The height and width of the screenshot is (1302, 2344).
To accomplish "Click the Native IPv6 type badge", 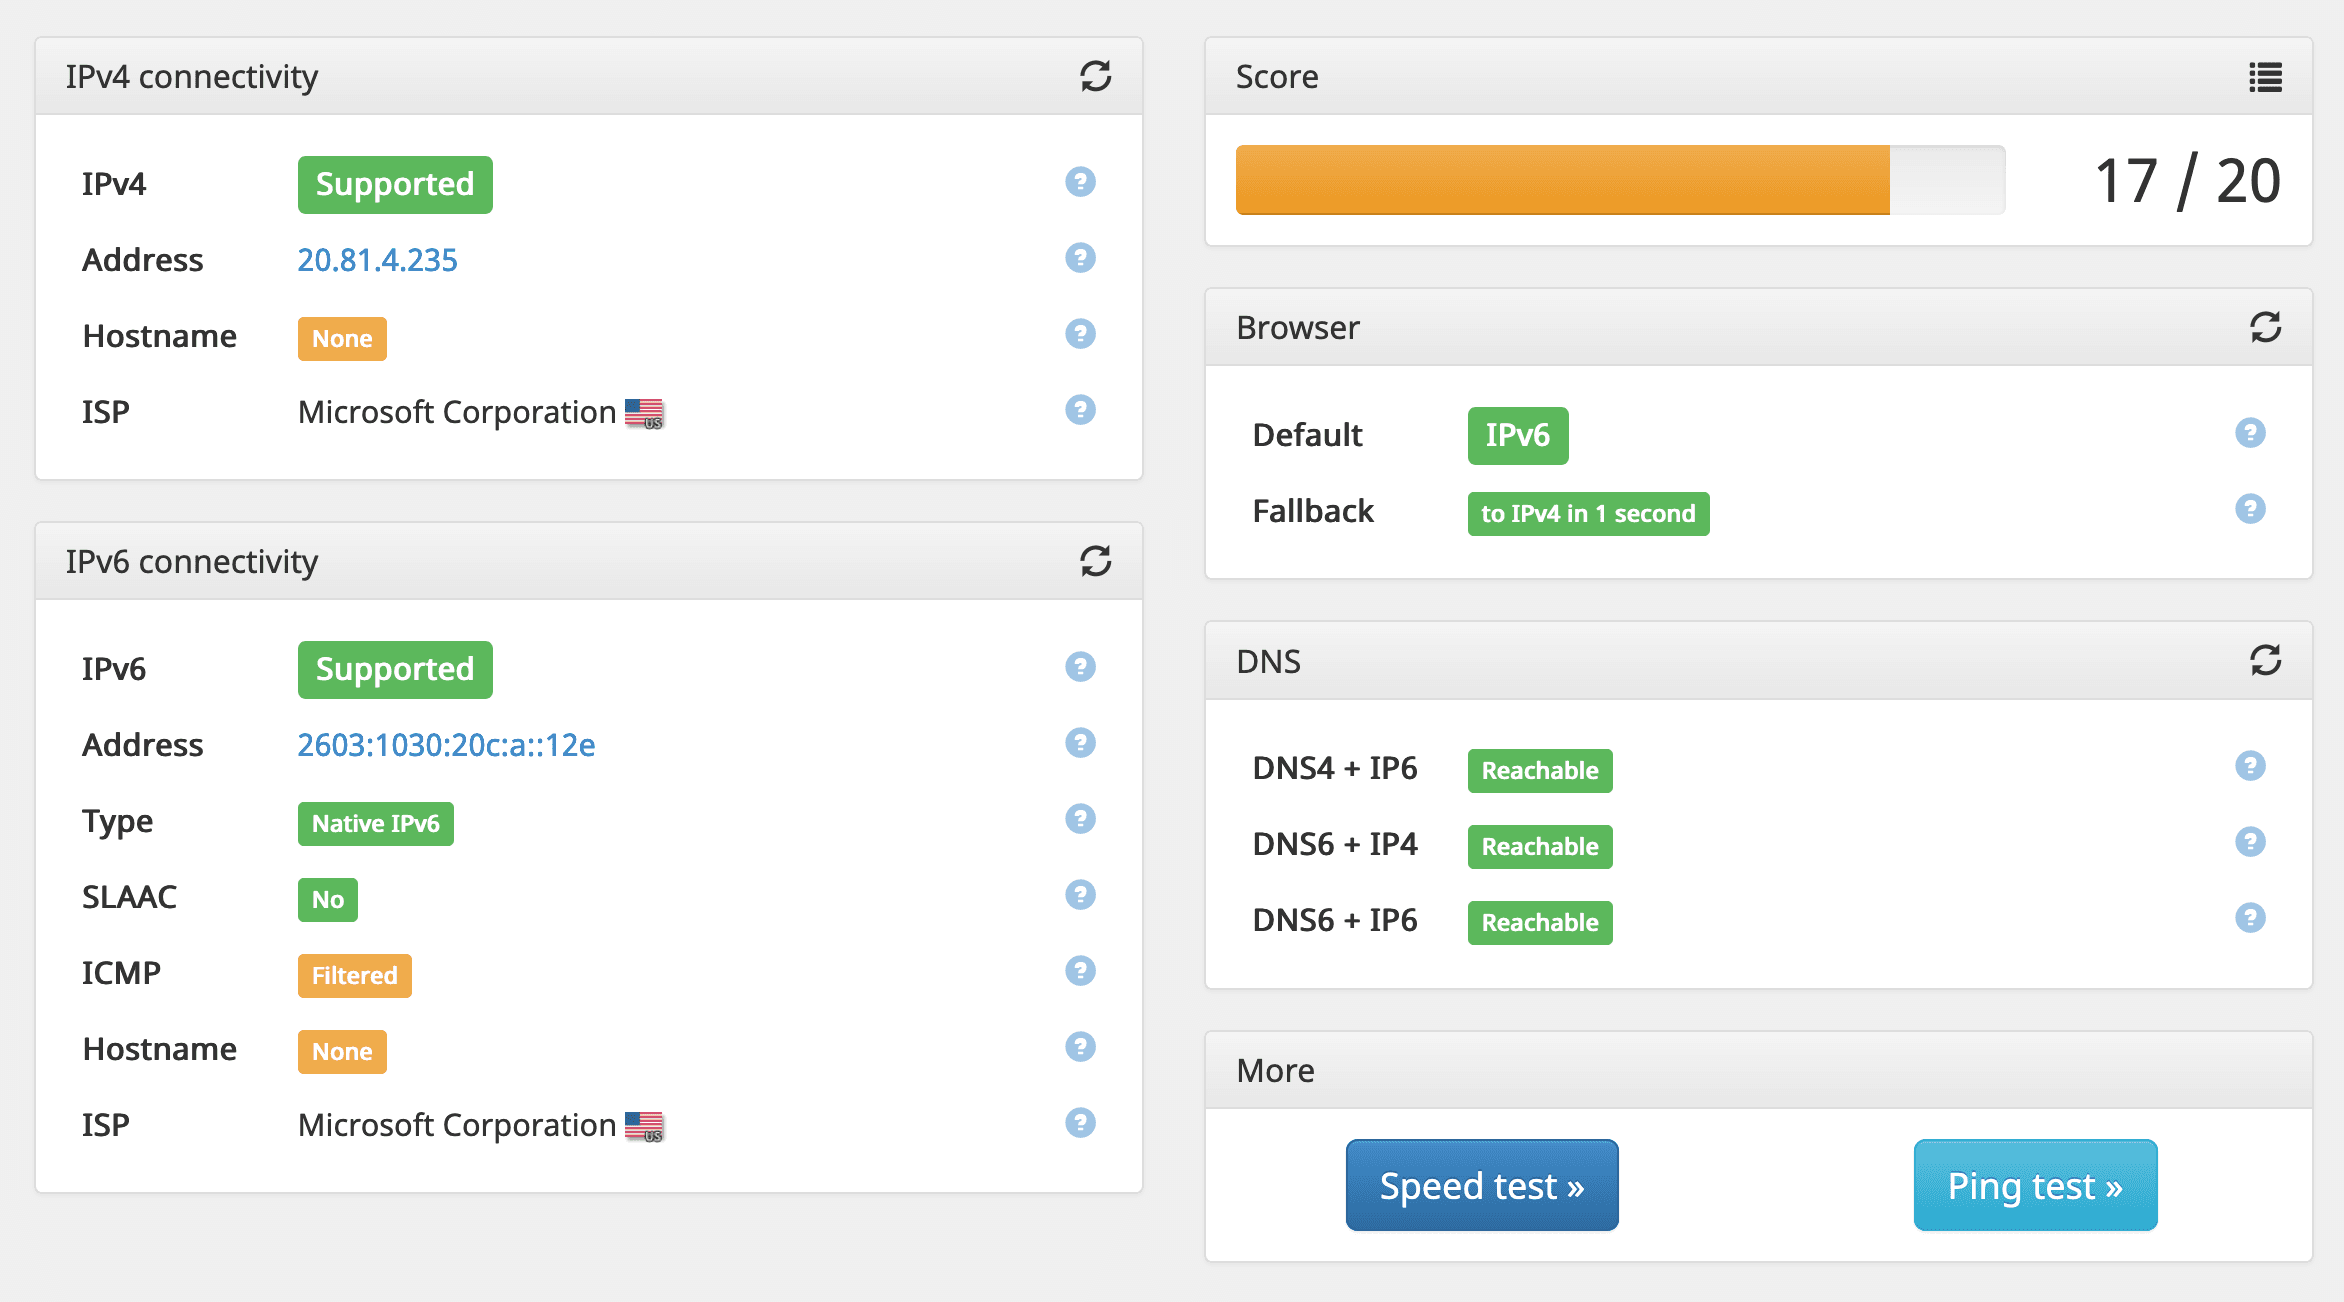I will [x=375, y=824].
